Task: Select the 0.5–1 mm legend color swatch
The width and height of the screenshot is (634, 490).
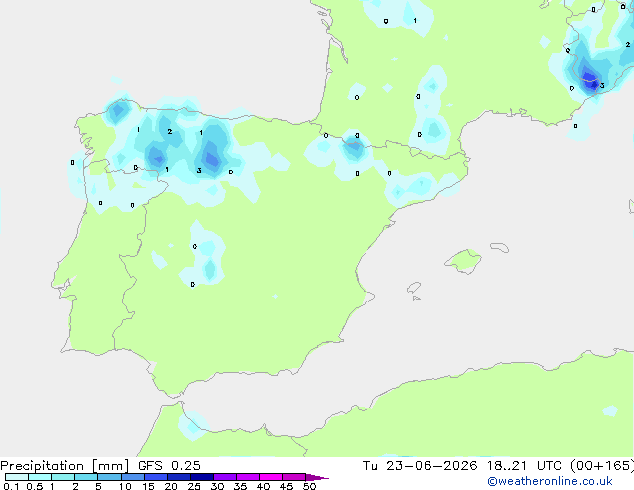Action: coord(40,477)
